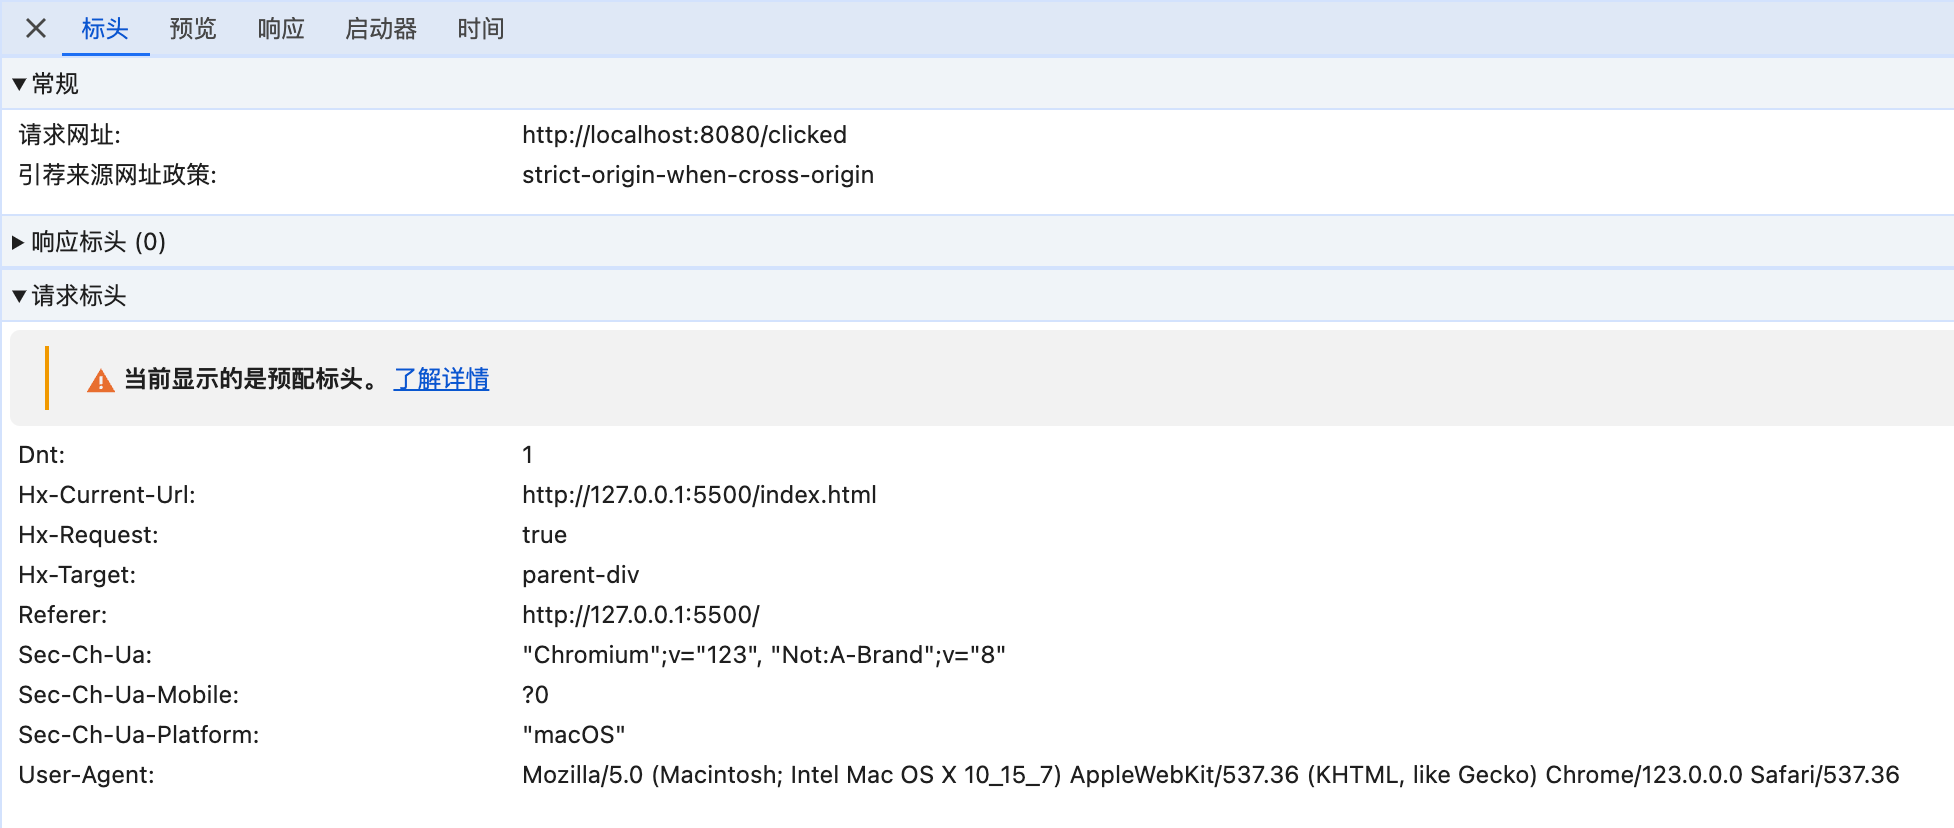
Task: Select the "Chromium";v="123" header value
Action: click(764, 655)
